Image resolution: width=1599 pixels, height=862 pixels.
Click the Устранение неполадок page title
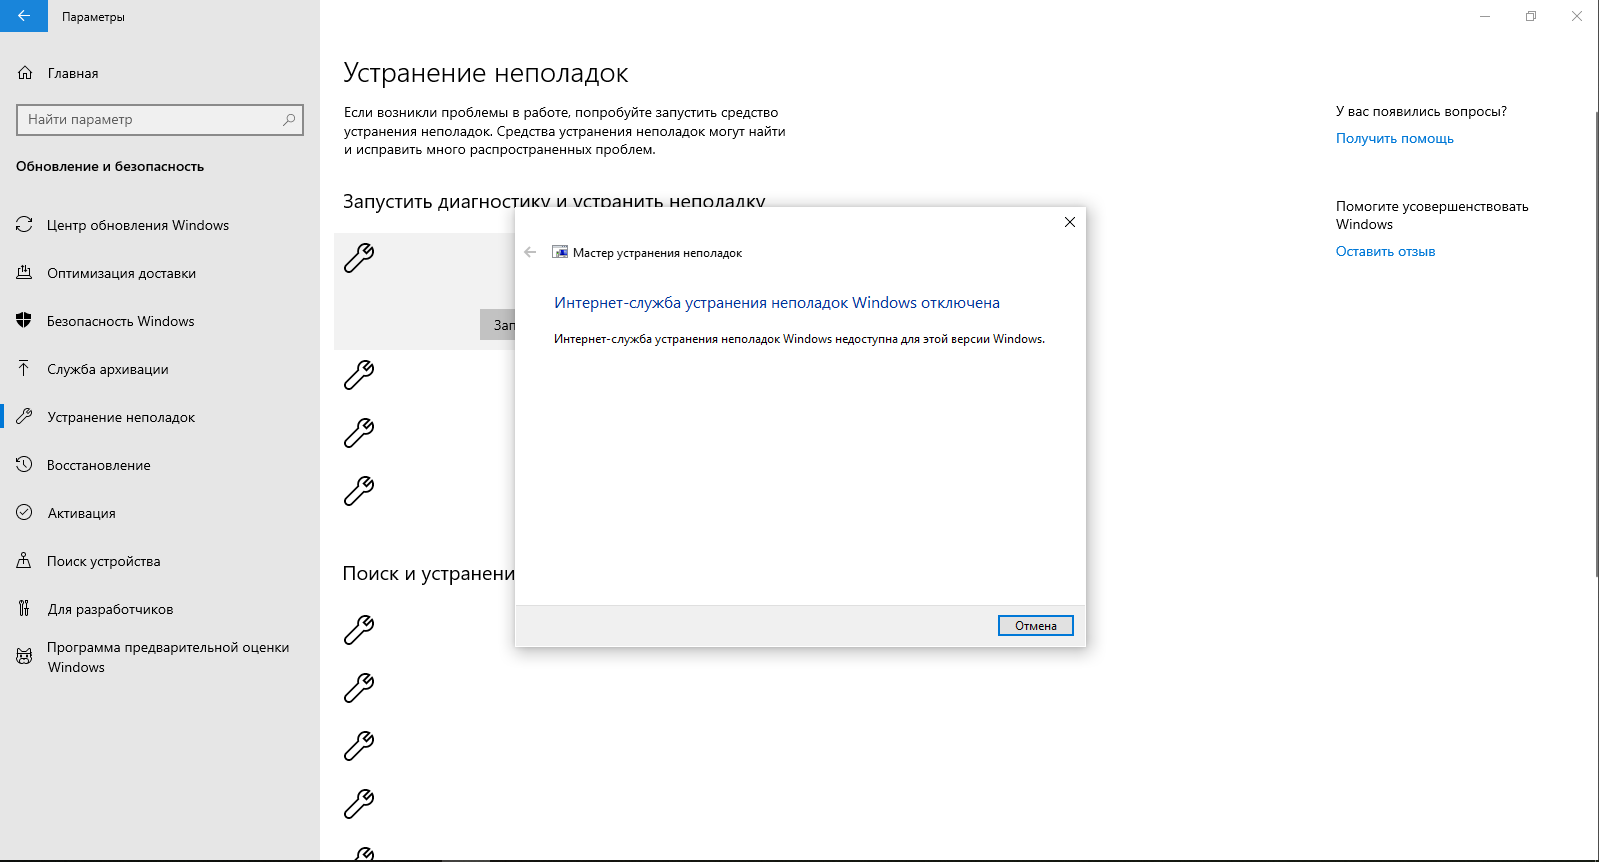click(x=486, y=73)
